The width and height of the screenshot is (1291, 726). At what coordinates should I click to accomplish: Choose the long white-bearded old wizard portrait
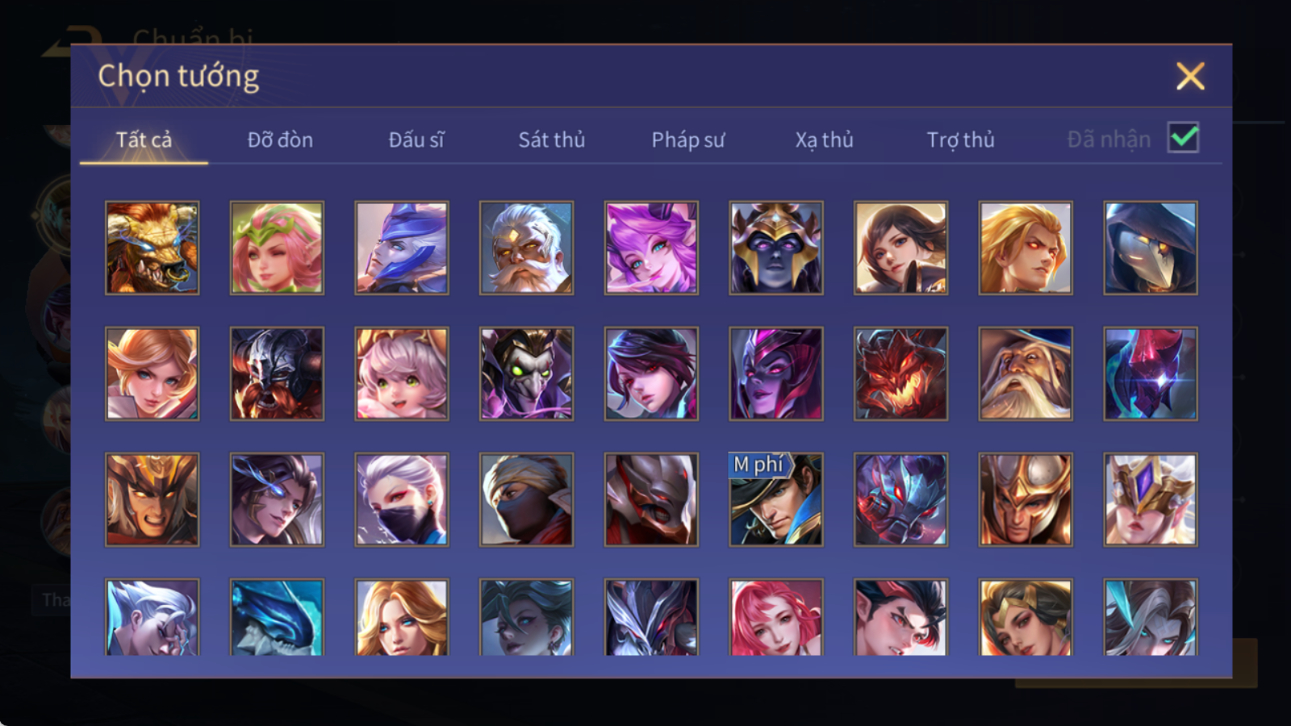tap(1025, 374)
